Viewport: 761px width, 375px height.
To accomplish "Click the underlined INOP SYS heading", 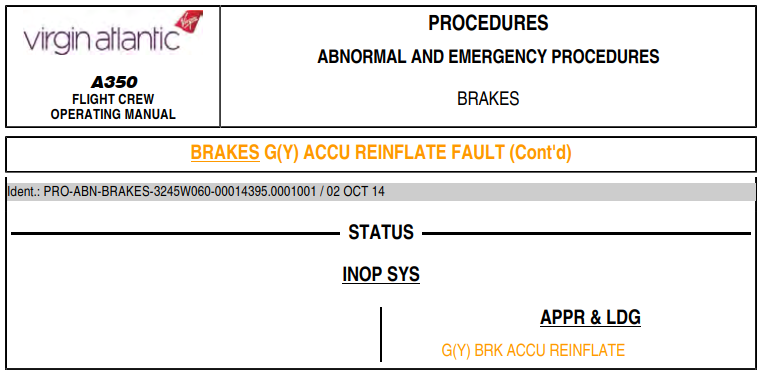I will pos(381,275).
